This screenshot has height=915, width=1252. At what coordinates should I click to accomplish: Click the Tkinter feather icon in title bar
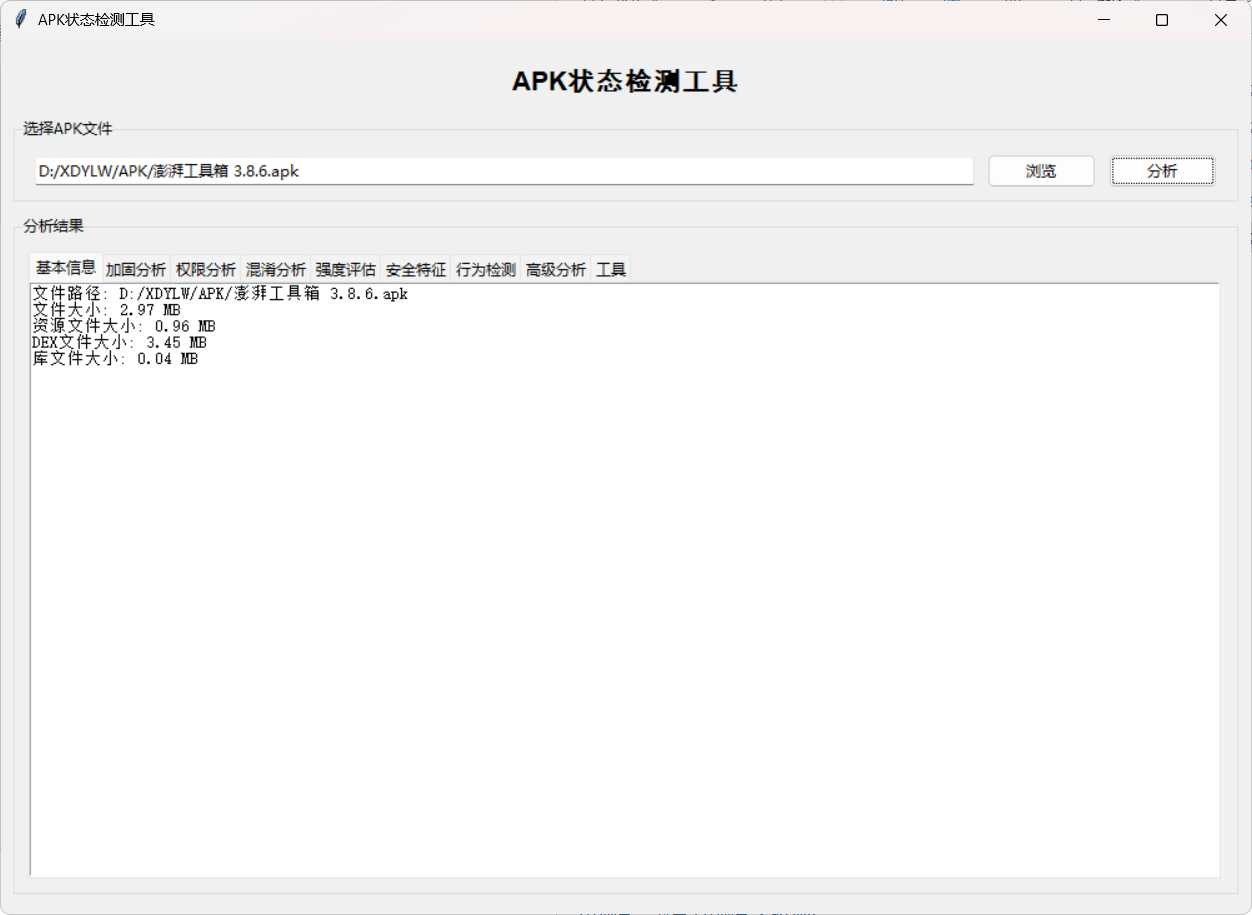(x=19, y=18)
